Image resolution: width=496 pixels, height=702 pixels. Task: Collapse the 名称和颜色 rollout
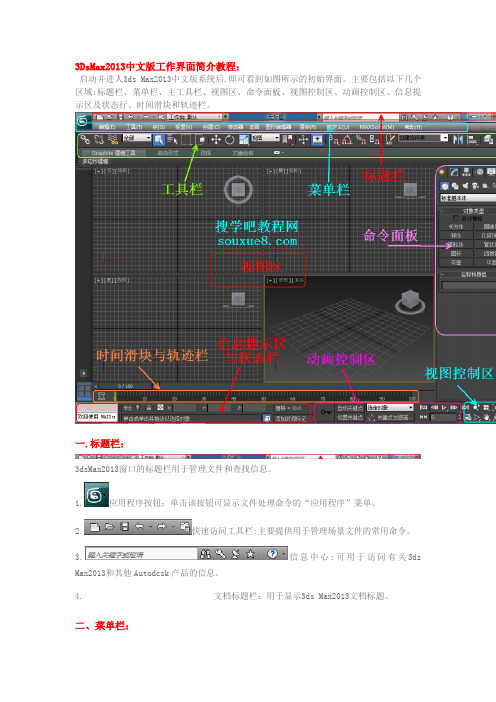pos(468,274)
